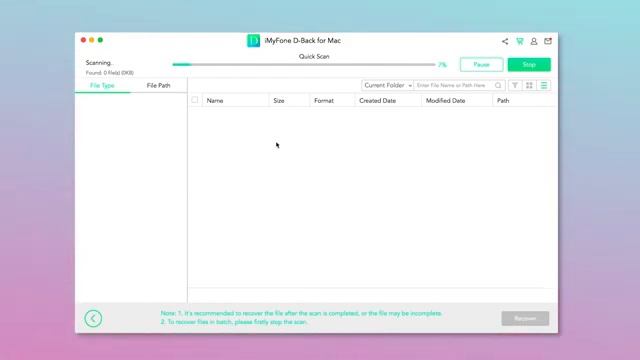
Task: Switch to grid thumbnail view
Action: [529, 85]
